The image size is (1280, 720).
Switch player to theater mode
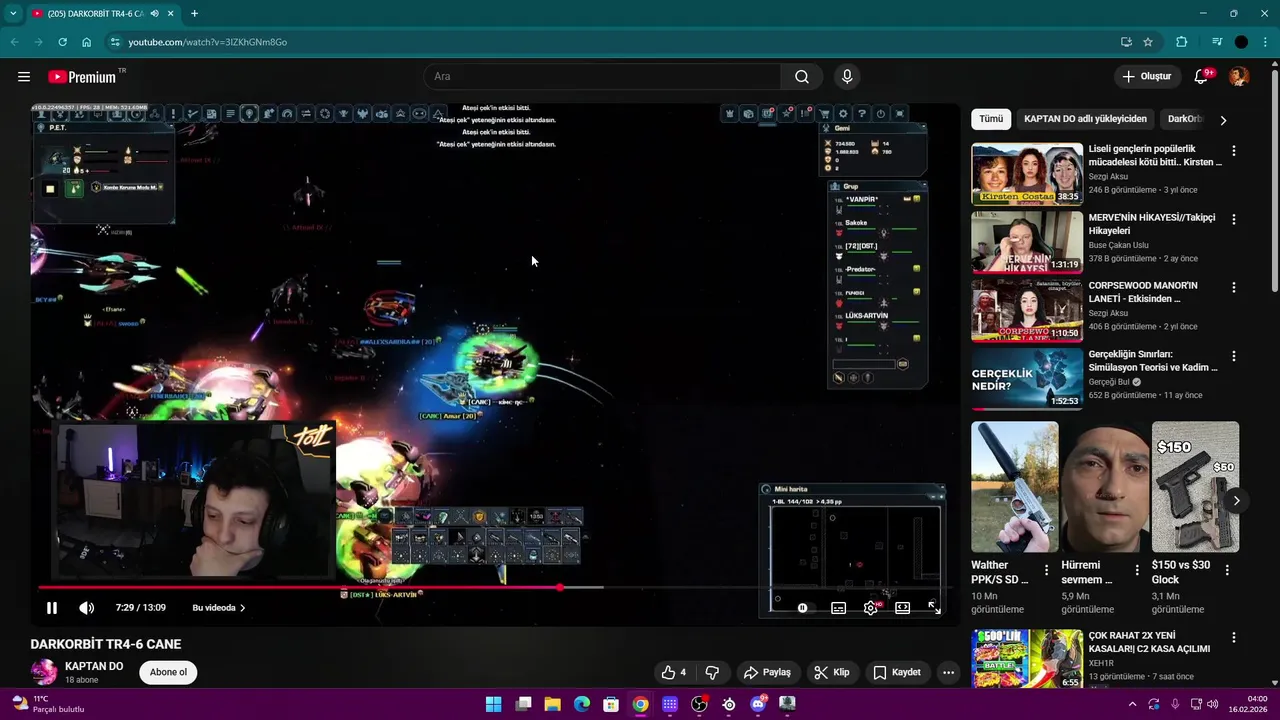tap(902, 607)
